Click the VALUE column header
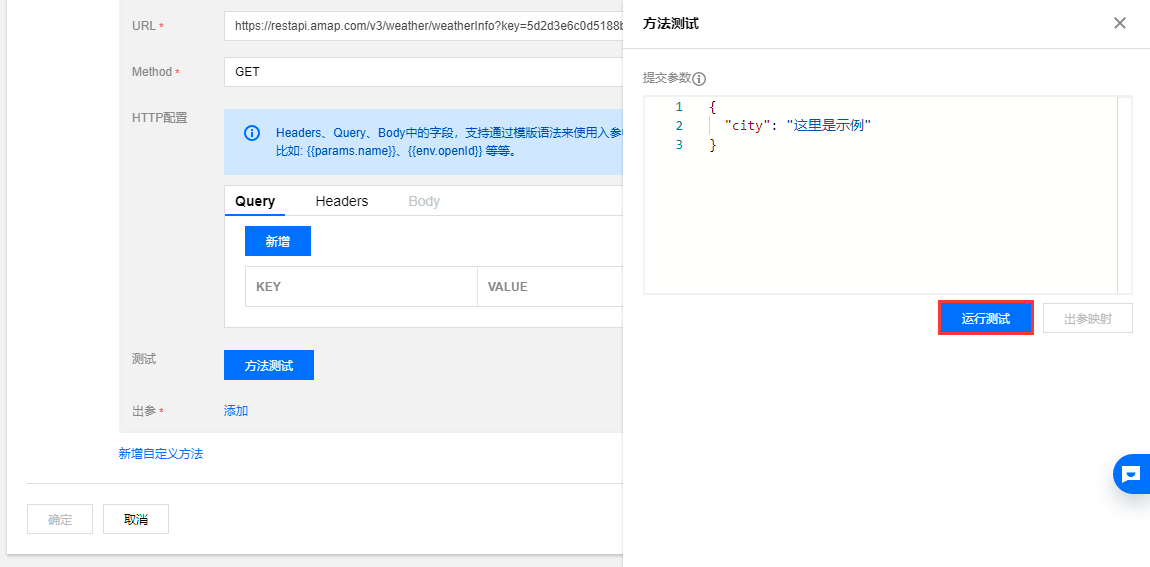1150x567 pixels. point(550,287)
